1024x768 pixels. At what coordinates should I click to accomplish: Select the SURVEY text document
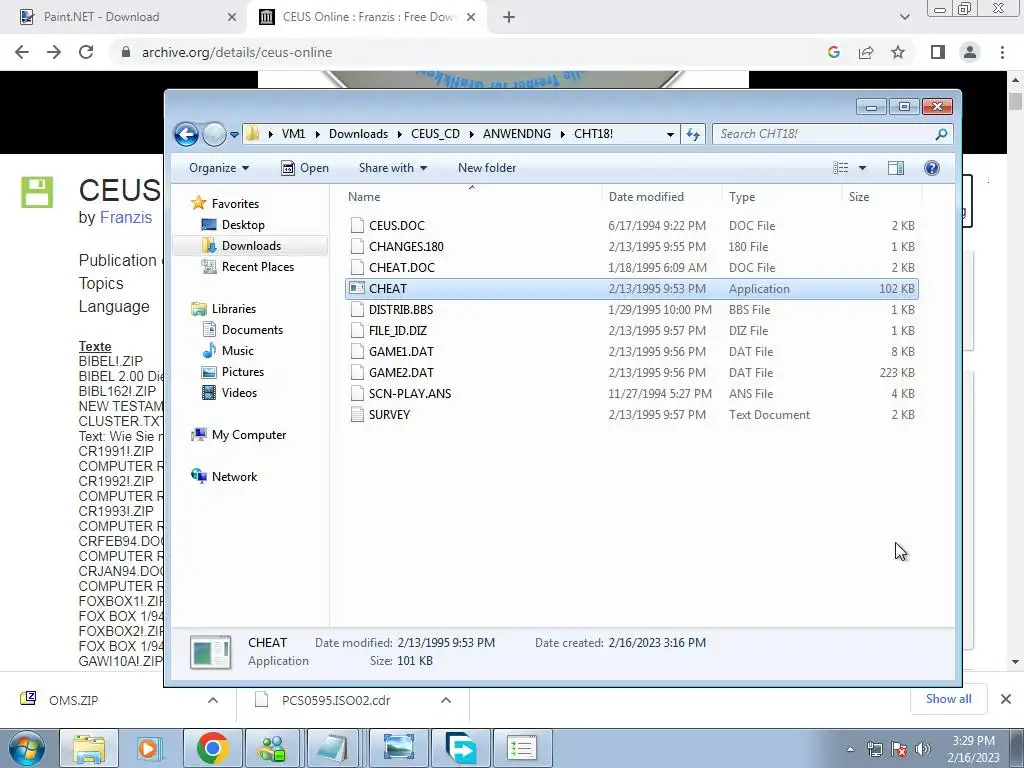[x=389, y=415]
